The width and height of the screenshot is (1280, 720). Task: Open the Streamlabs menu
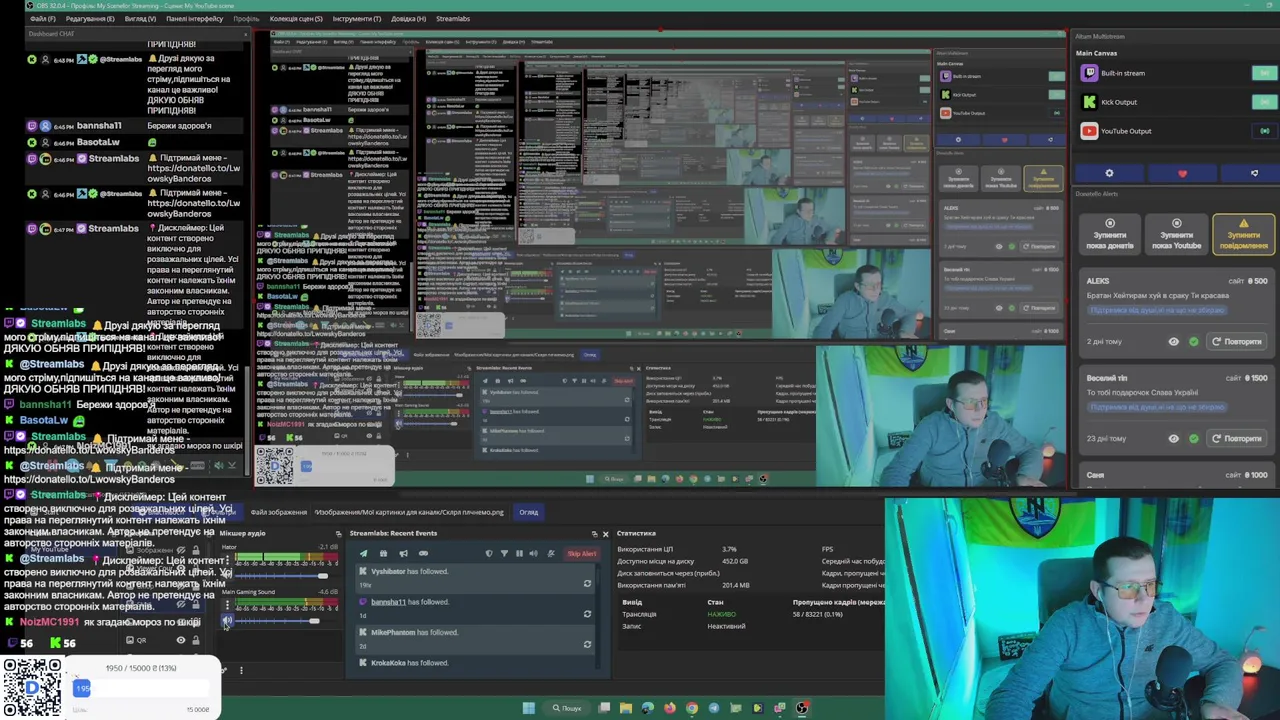tap(453, 19)
